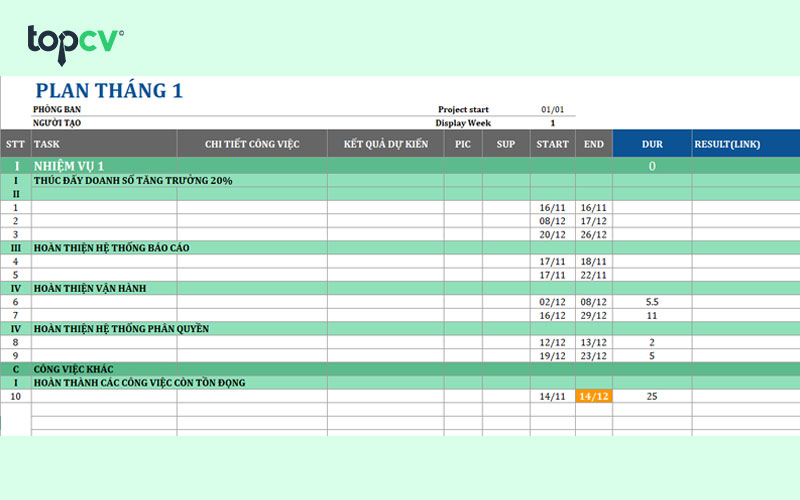Select end date 29/12 in row 7
800x500 pixels.
594,315
